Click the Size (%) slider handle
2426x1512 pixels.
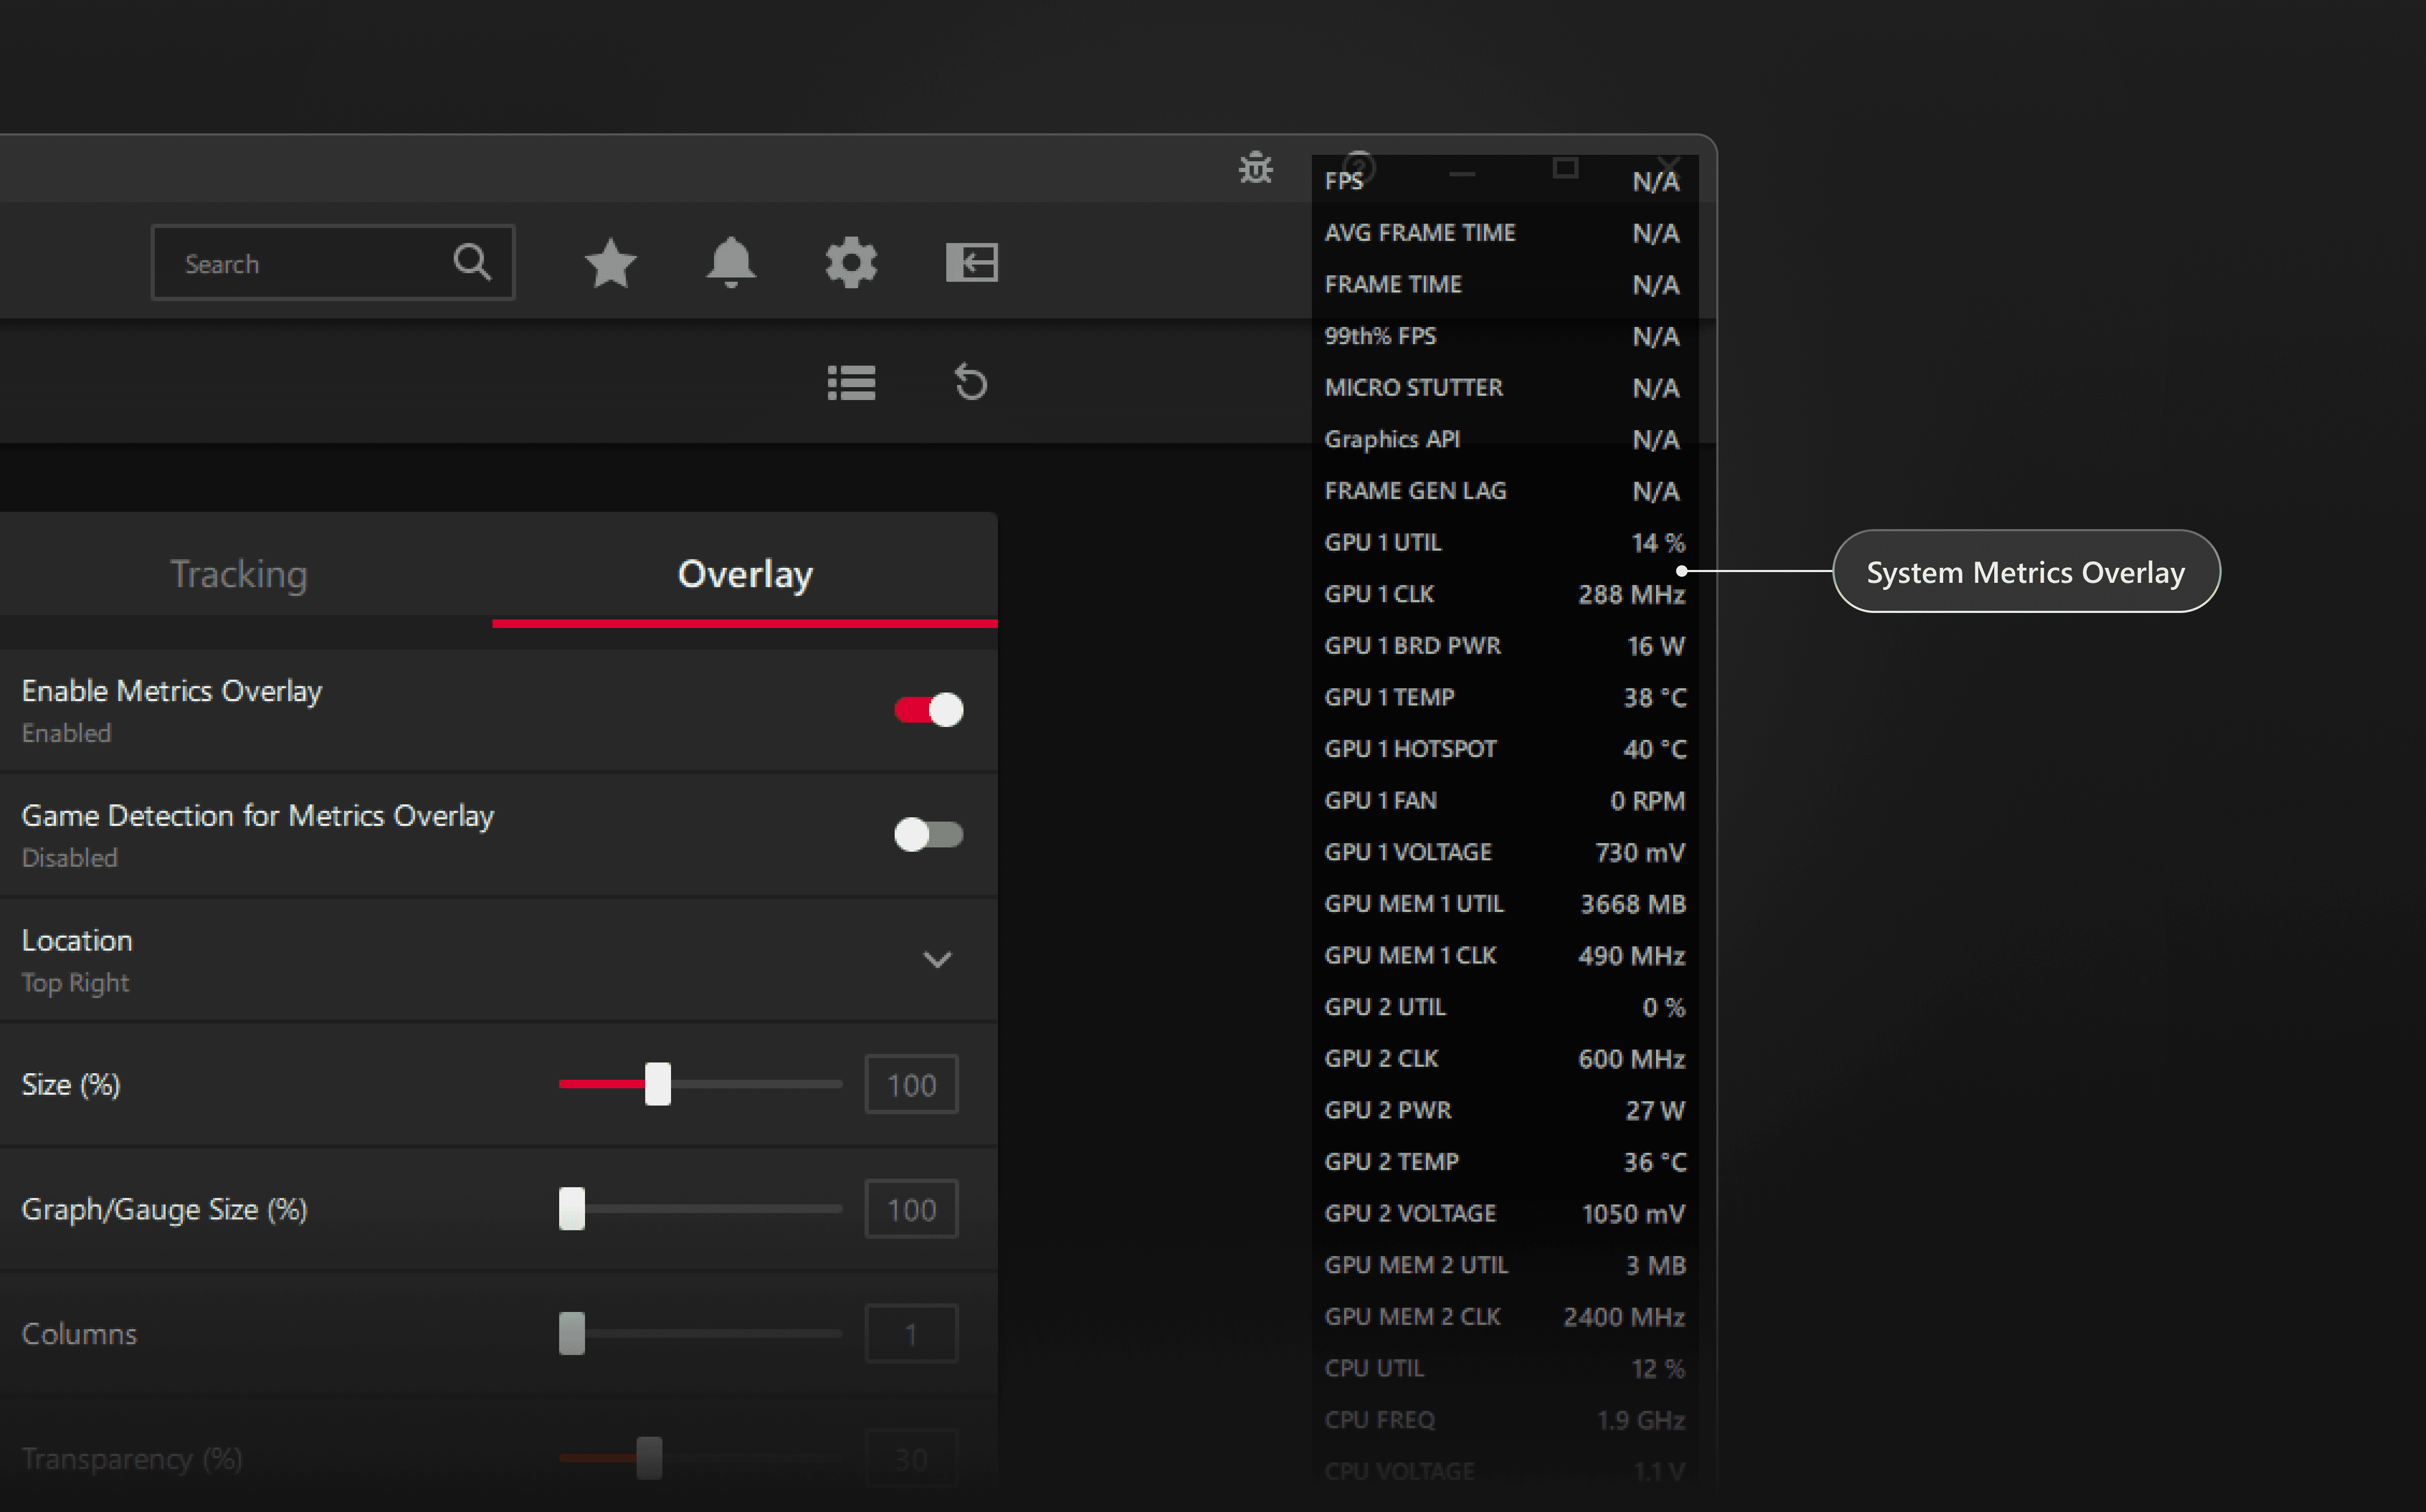[657, 1084]
